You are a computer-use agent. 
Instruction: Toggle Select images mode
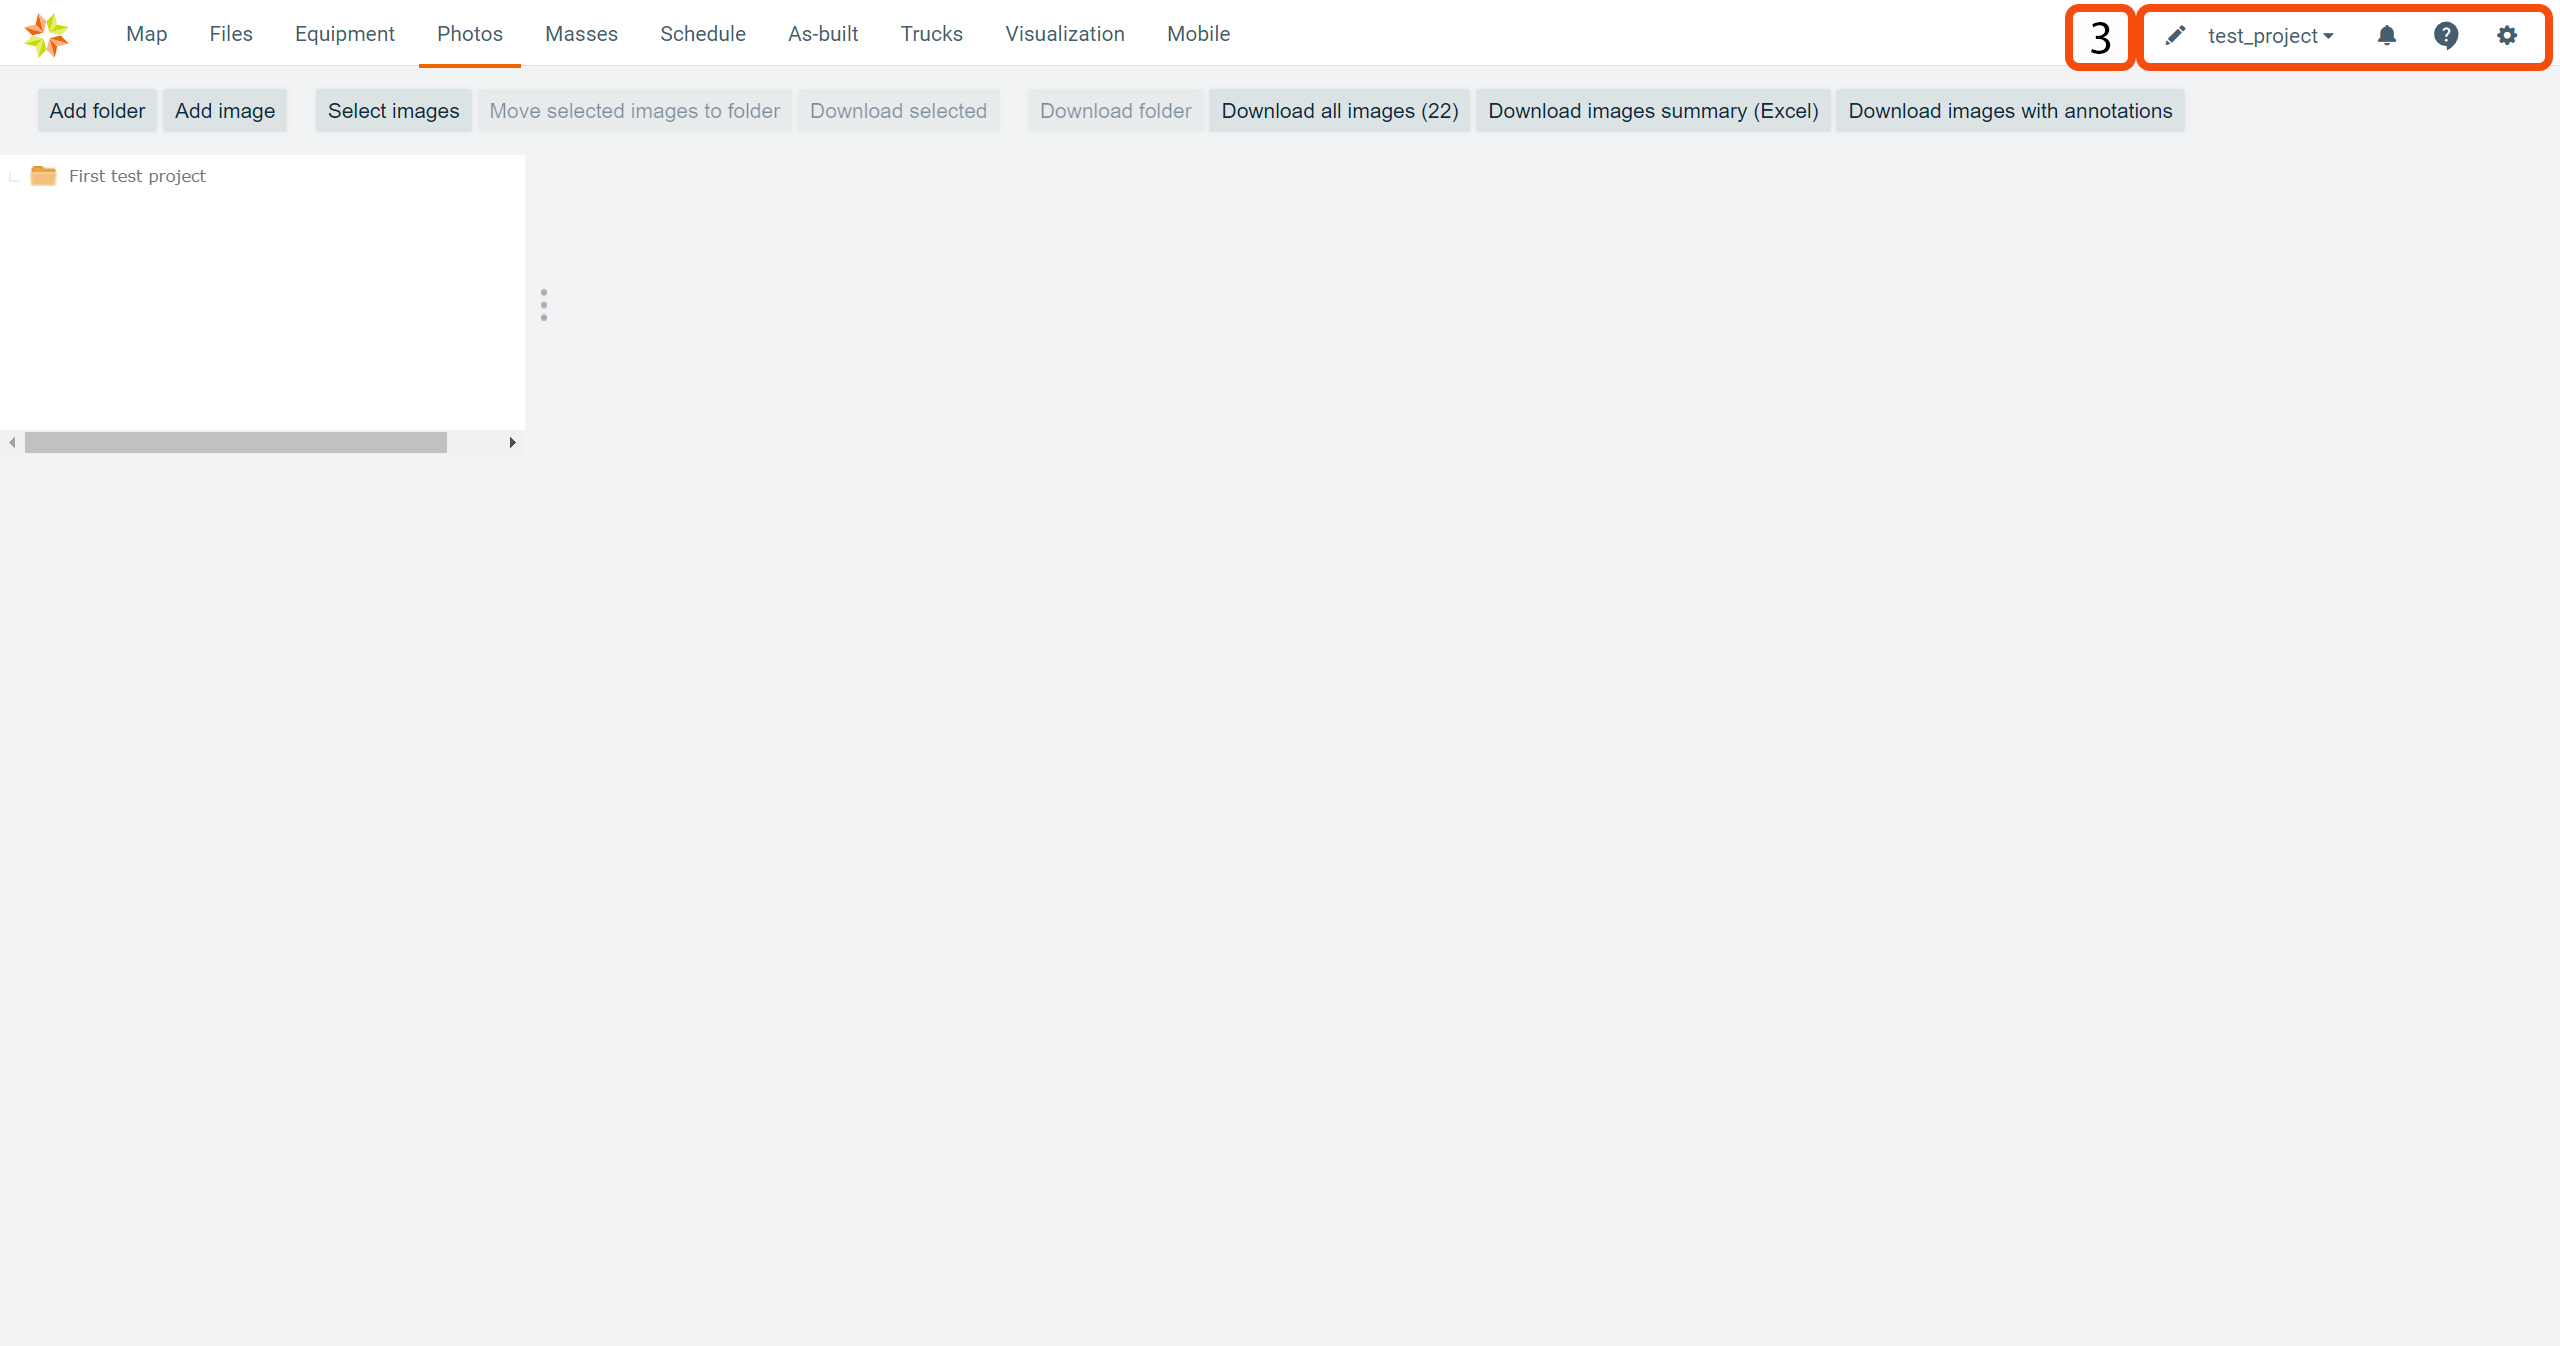pos(393,111)
